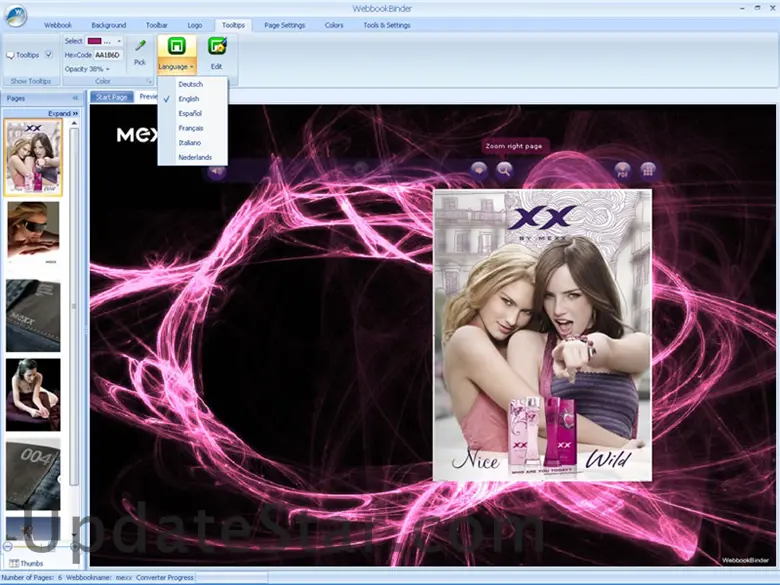Open the Background ribbon tab
This screenshot has width=780, height=585.
point(109,25)
